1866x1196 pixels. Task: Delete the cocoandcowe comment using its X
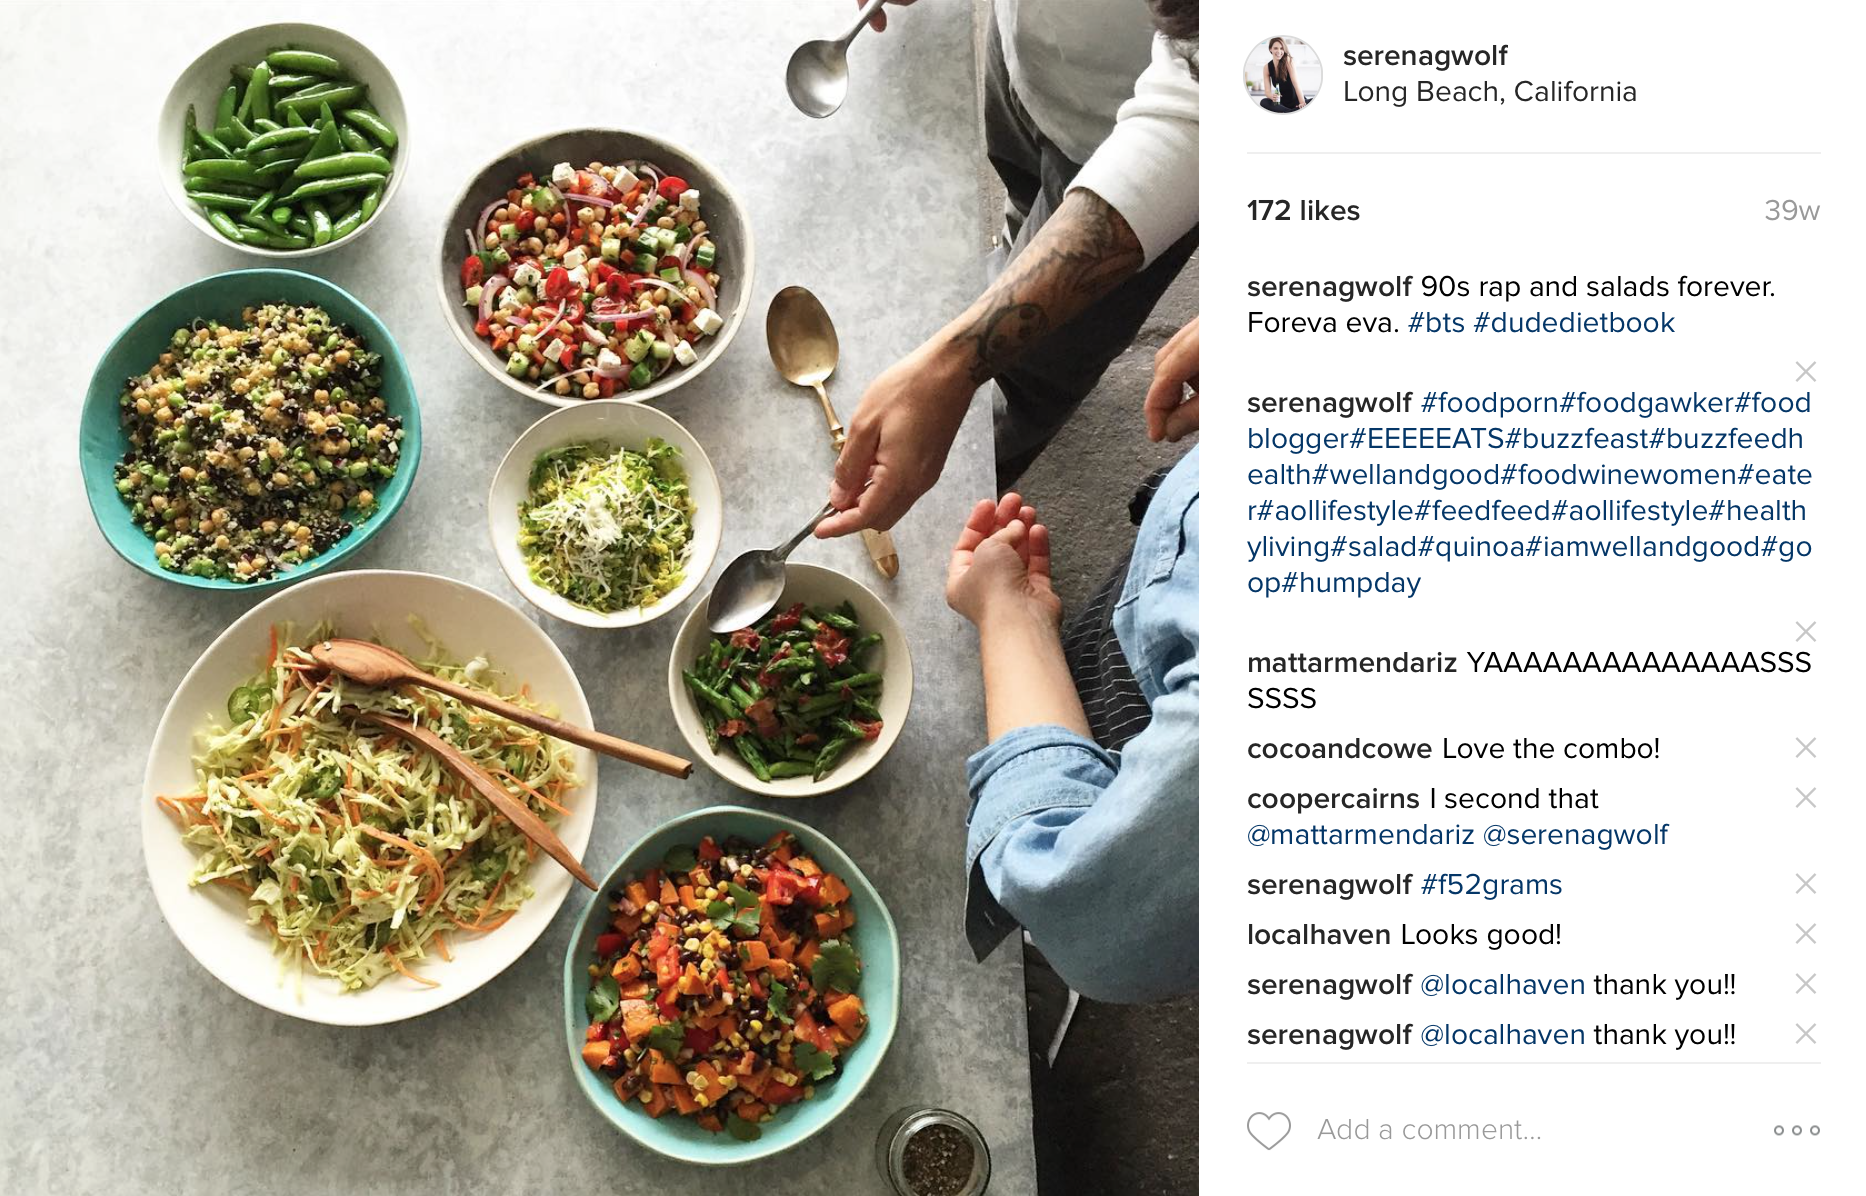coord(1805,748)
